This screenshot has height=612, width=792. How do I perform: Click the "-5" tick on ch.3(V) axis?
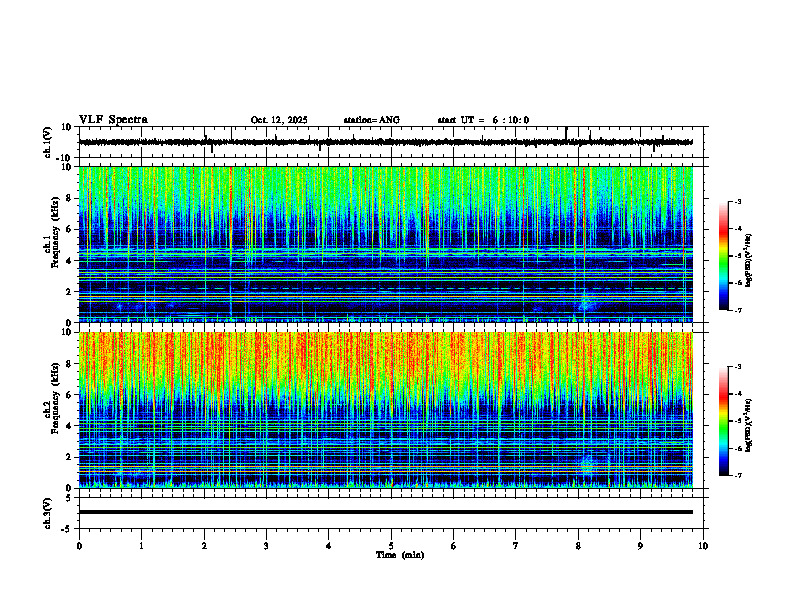point(68,529)
